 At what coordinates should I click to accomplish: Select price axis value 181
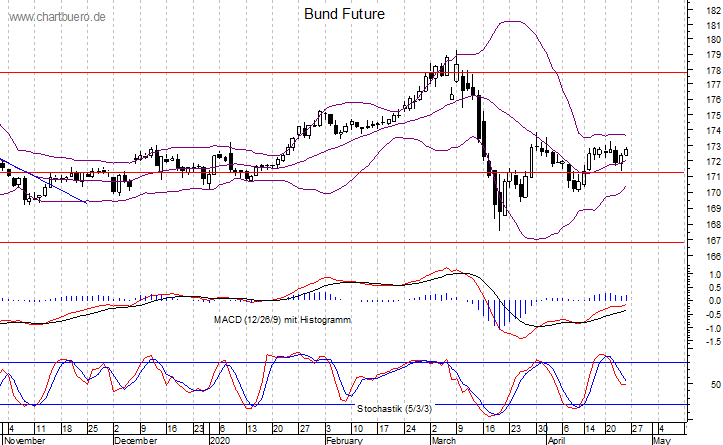pyautogui.click(x=713, y=26)
